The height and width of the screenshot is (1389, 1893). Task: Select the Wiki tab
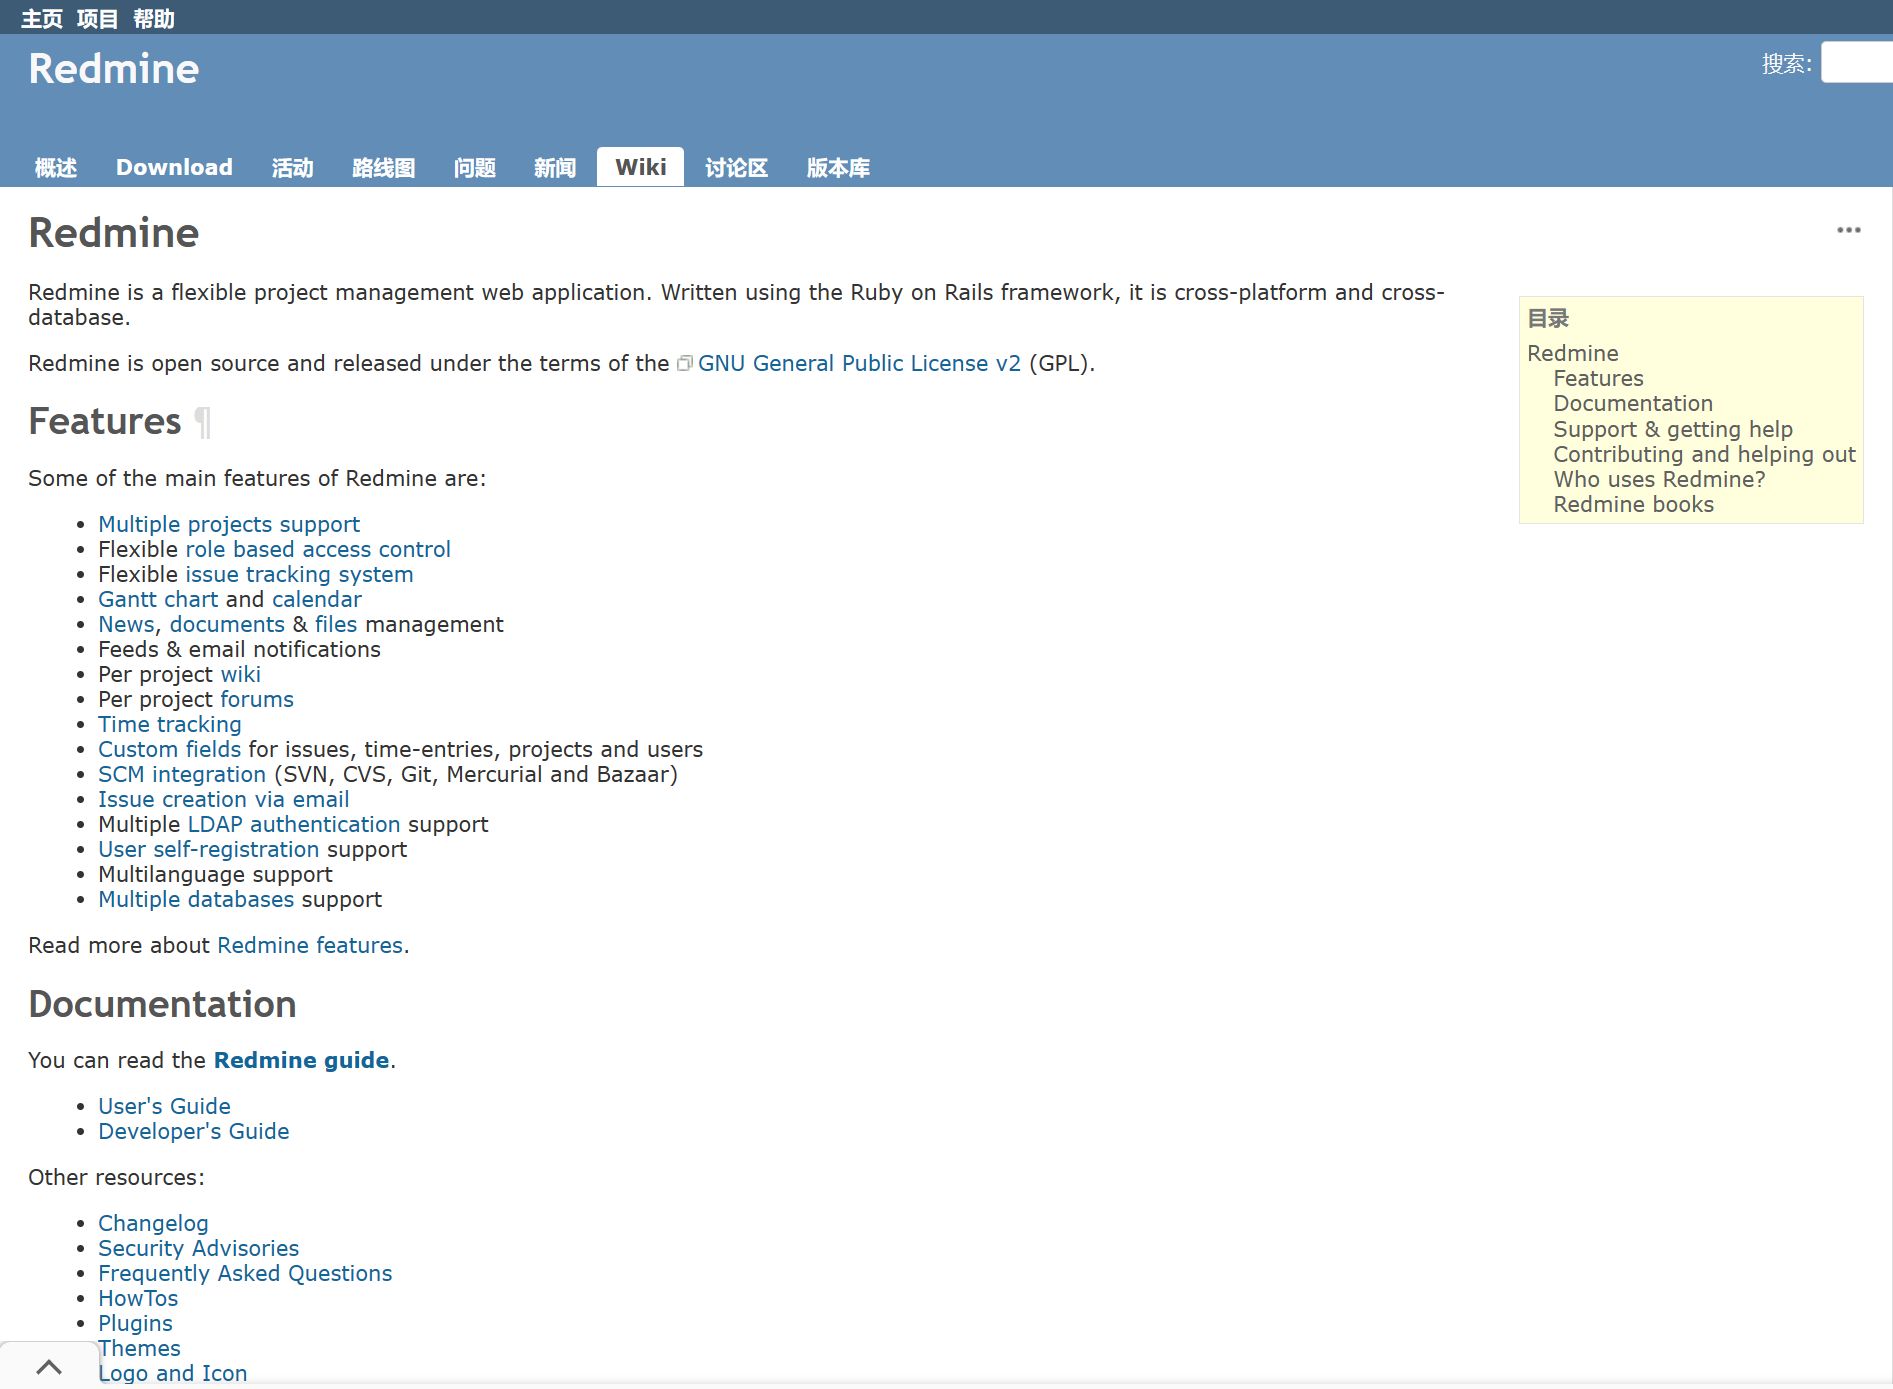click(x=641, y=167)
